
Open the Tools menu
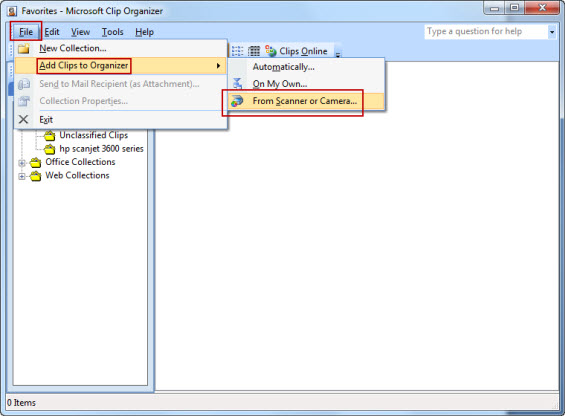click(x=112, y=32)
